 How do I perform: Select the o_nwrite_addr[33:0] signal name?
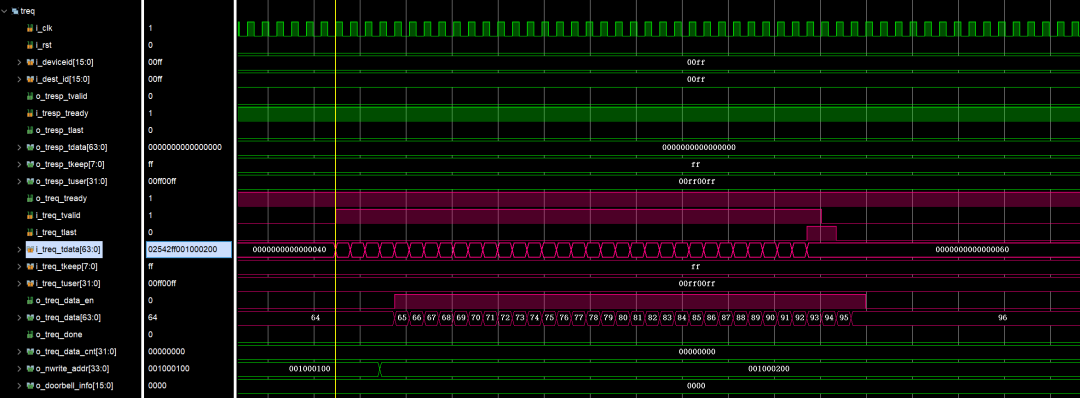72,368
